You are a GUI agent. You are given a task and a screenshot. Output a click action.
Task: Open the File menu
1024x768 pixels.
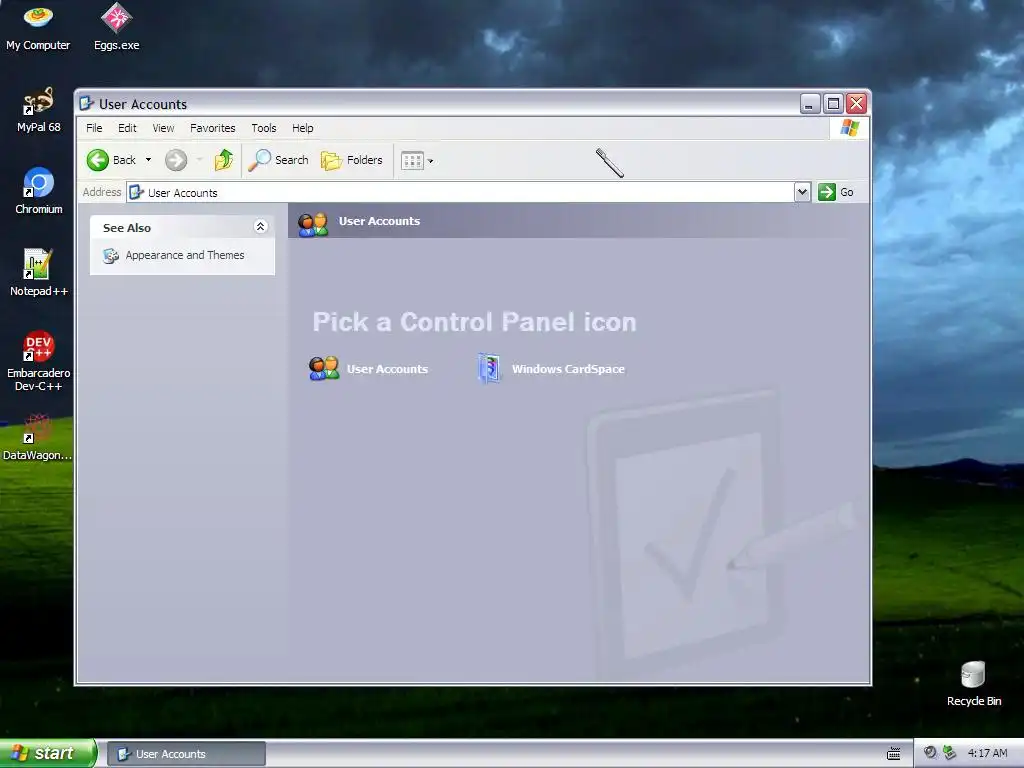94,128
